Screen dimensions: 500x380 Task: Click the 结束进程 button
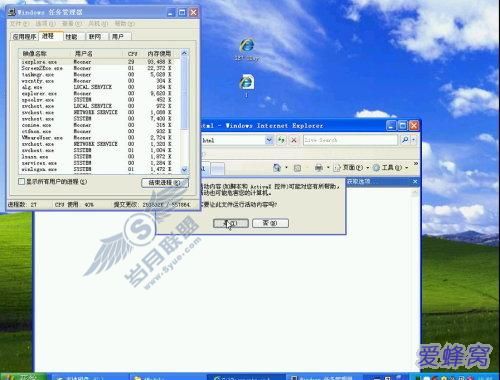[165, 183]
